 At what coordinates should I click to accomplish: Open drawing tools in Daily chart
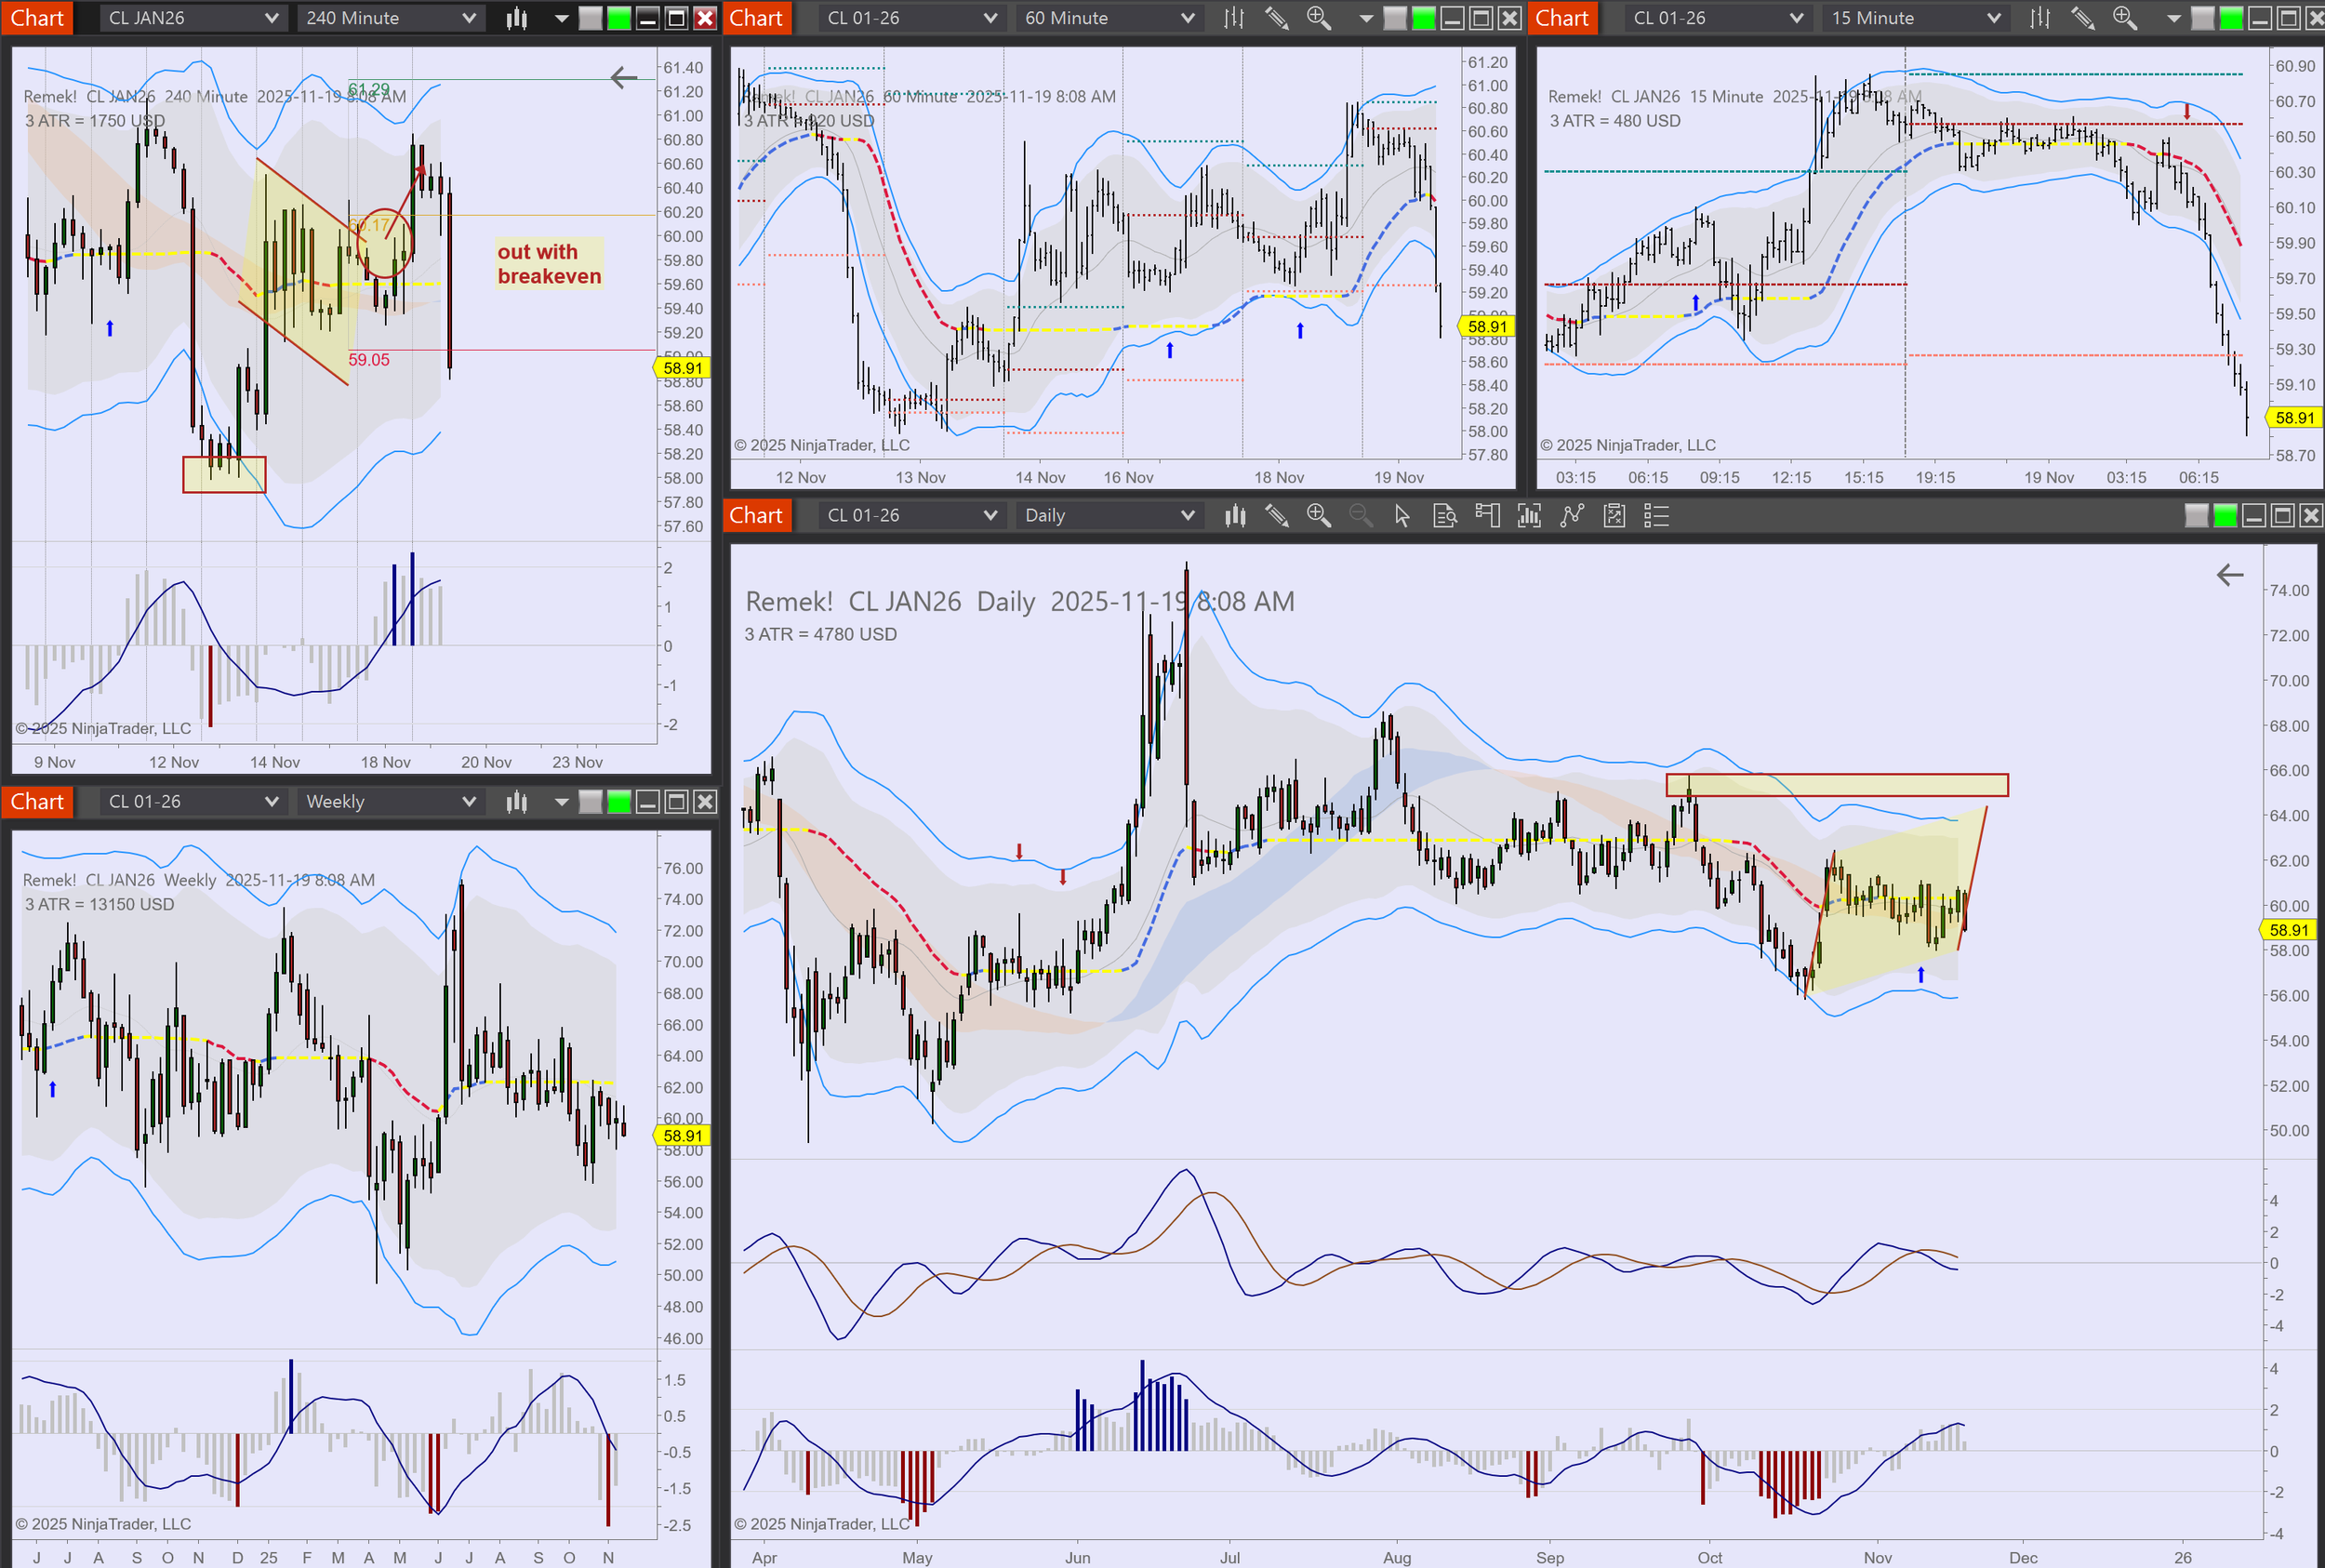[1276, 515]
